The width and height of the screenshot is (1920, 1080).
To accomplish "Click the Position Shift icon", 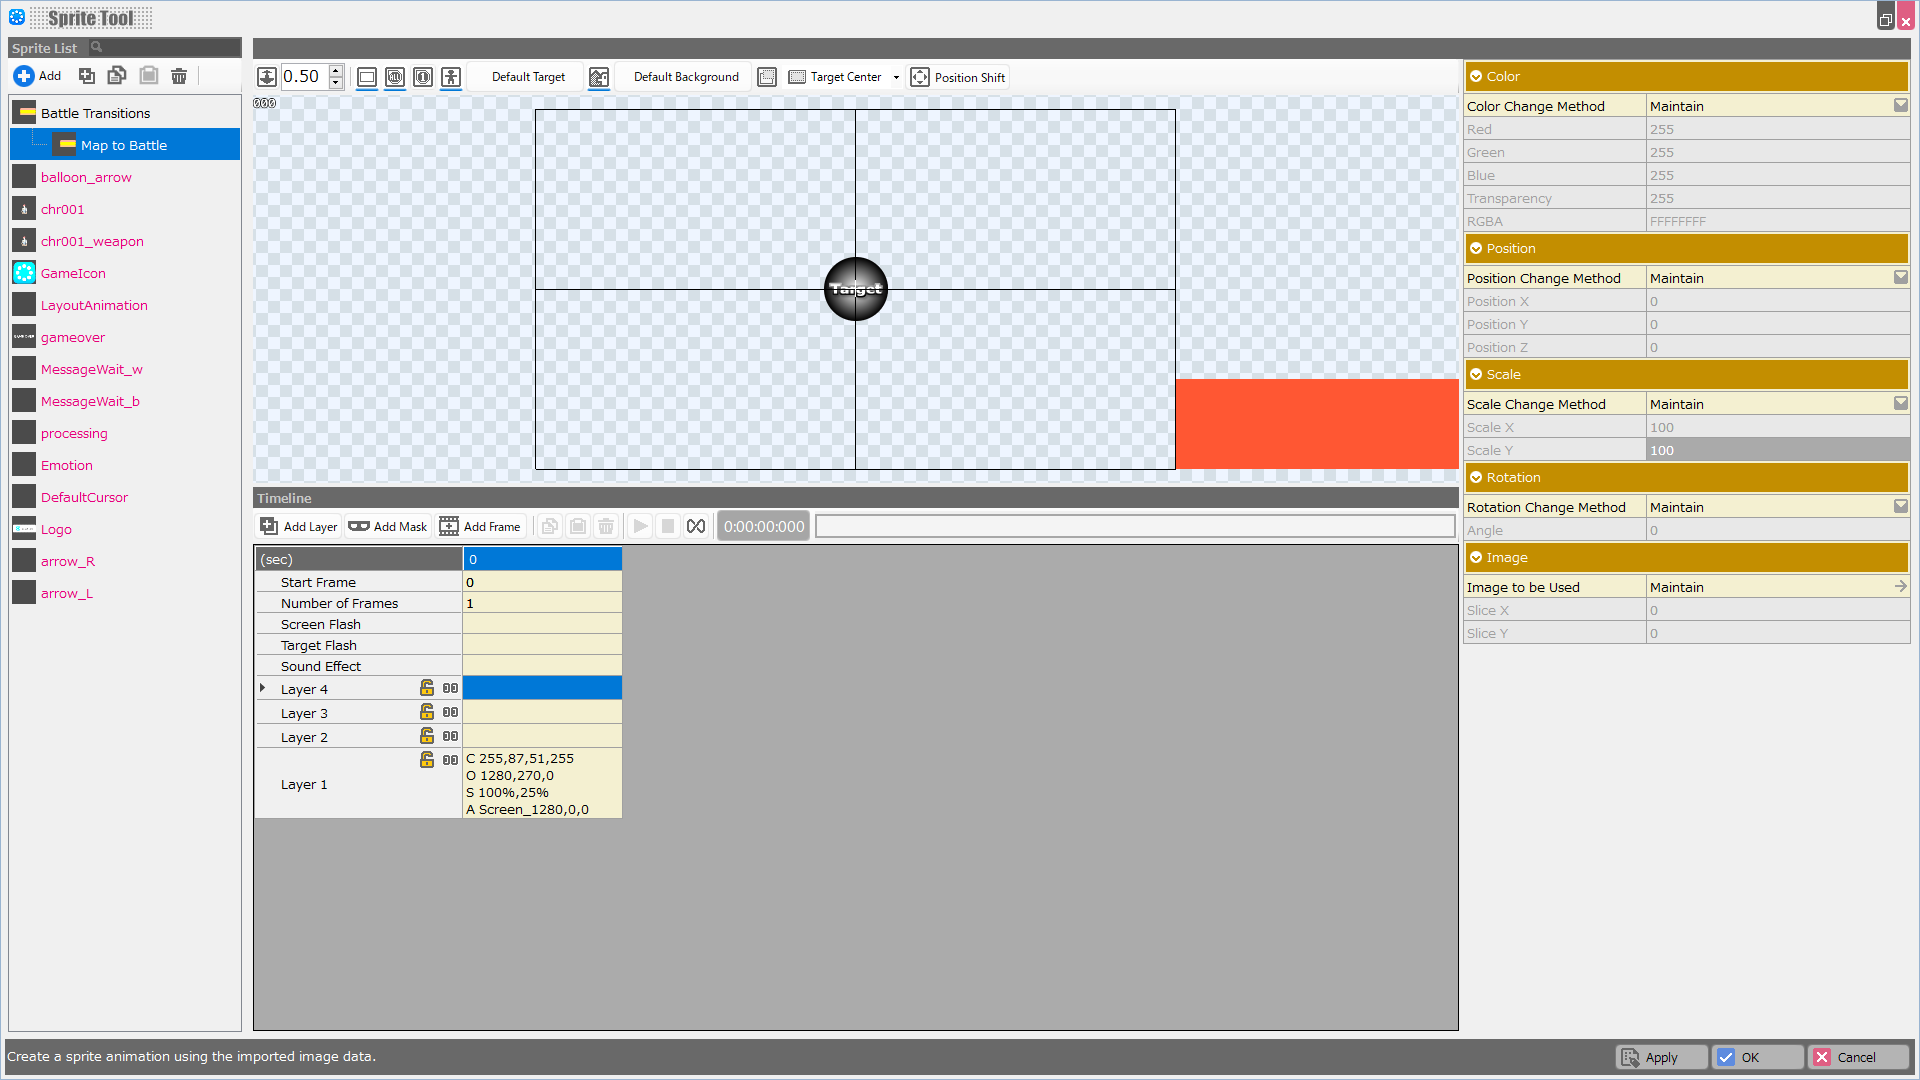I will click(920, 77).
